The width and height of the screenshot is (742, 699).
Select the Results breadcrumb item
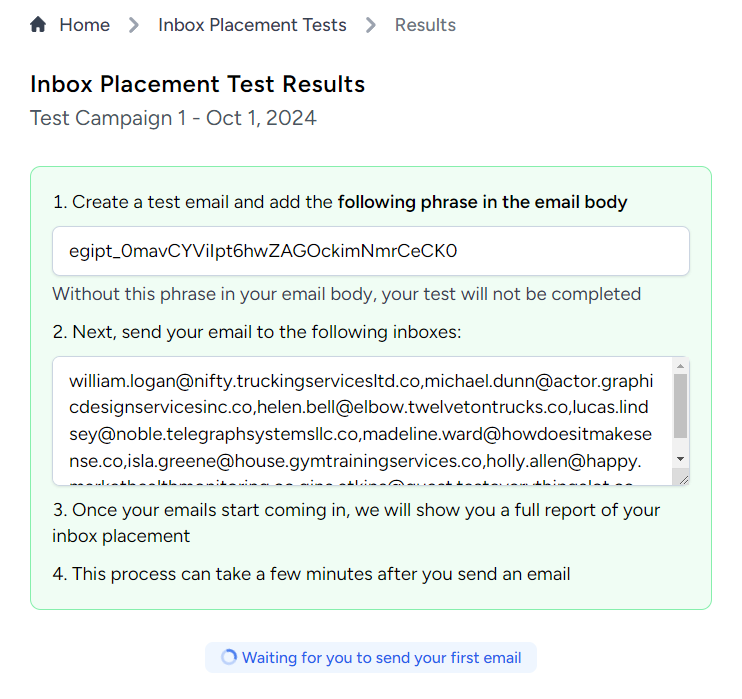[425, 25]
